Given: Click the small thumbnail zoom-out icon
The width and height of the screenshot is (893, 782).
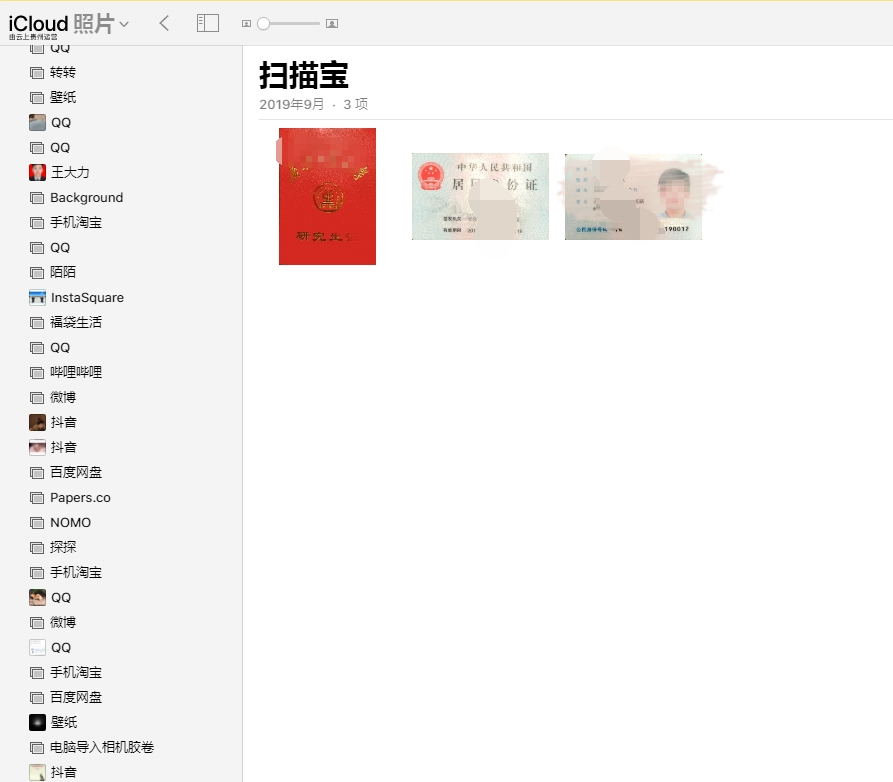Looking at the screenshot, I should (x=246, y=24).
